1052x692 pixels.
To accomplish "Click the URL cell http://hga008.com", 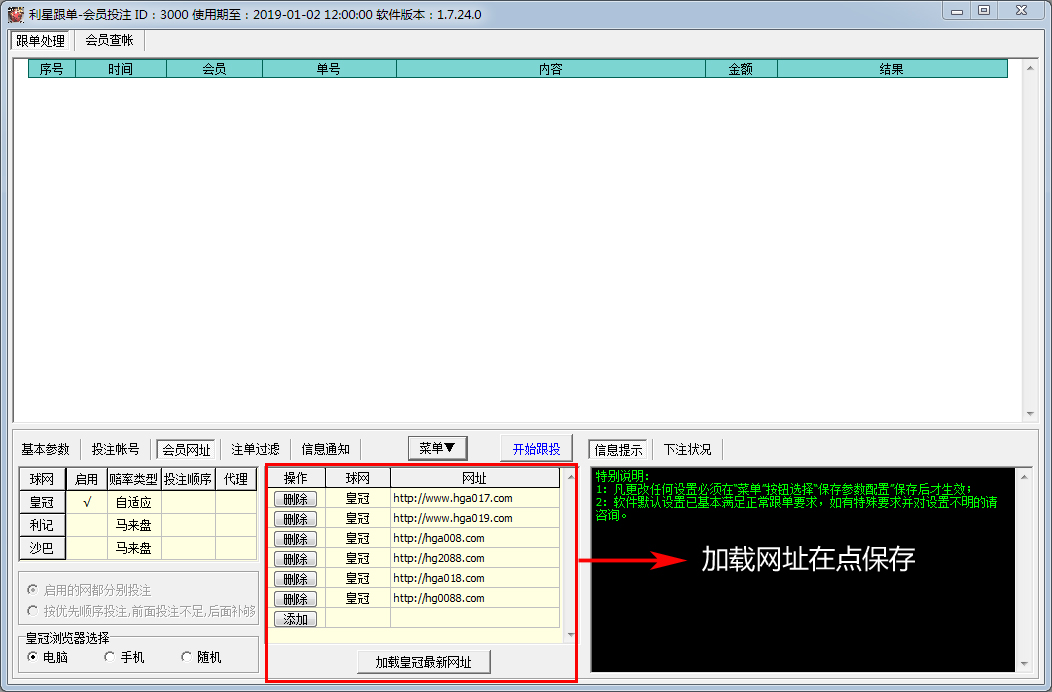I will point(474,538).
